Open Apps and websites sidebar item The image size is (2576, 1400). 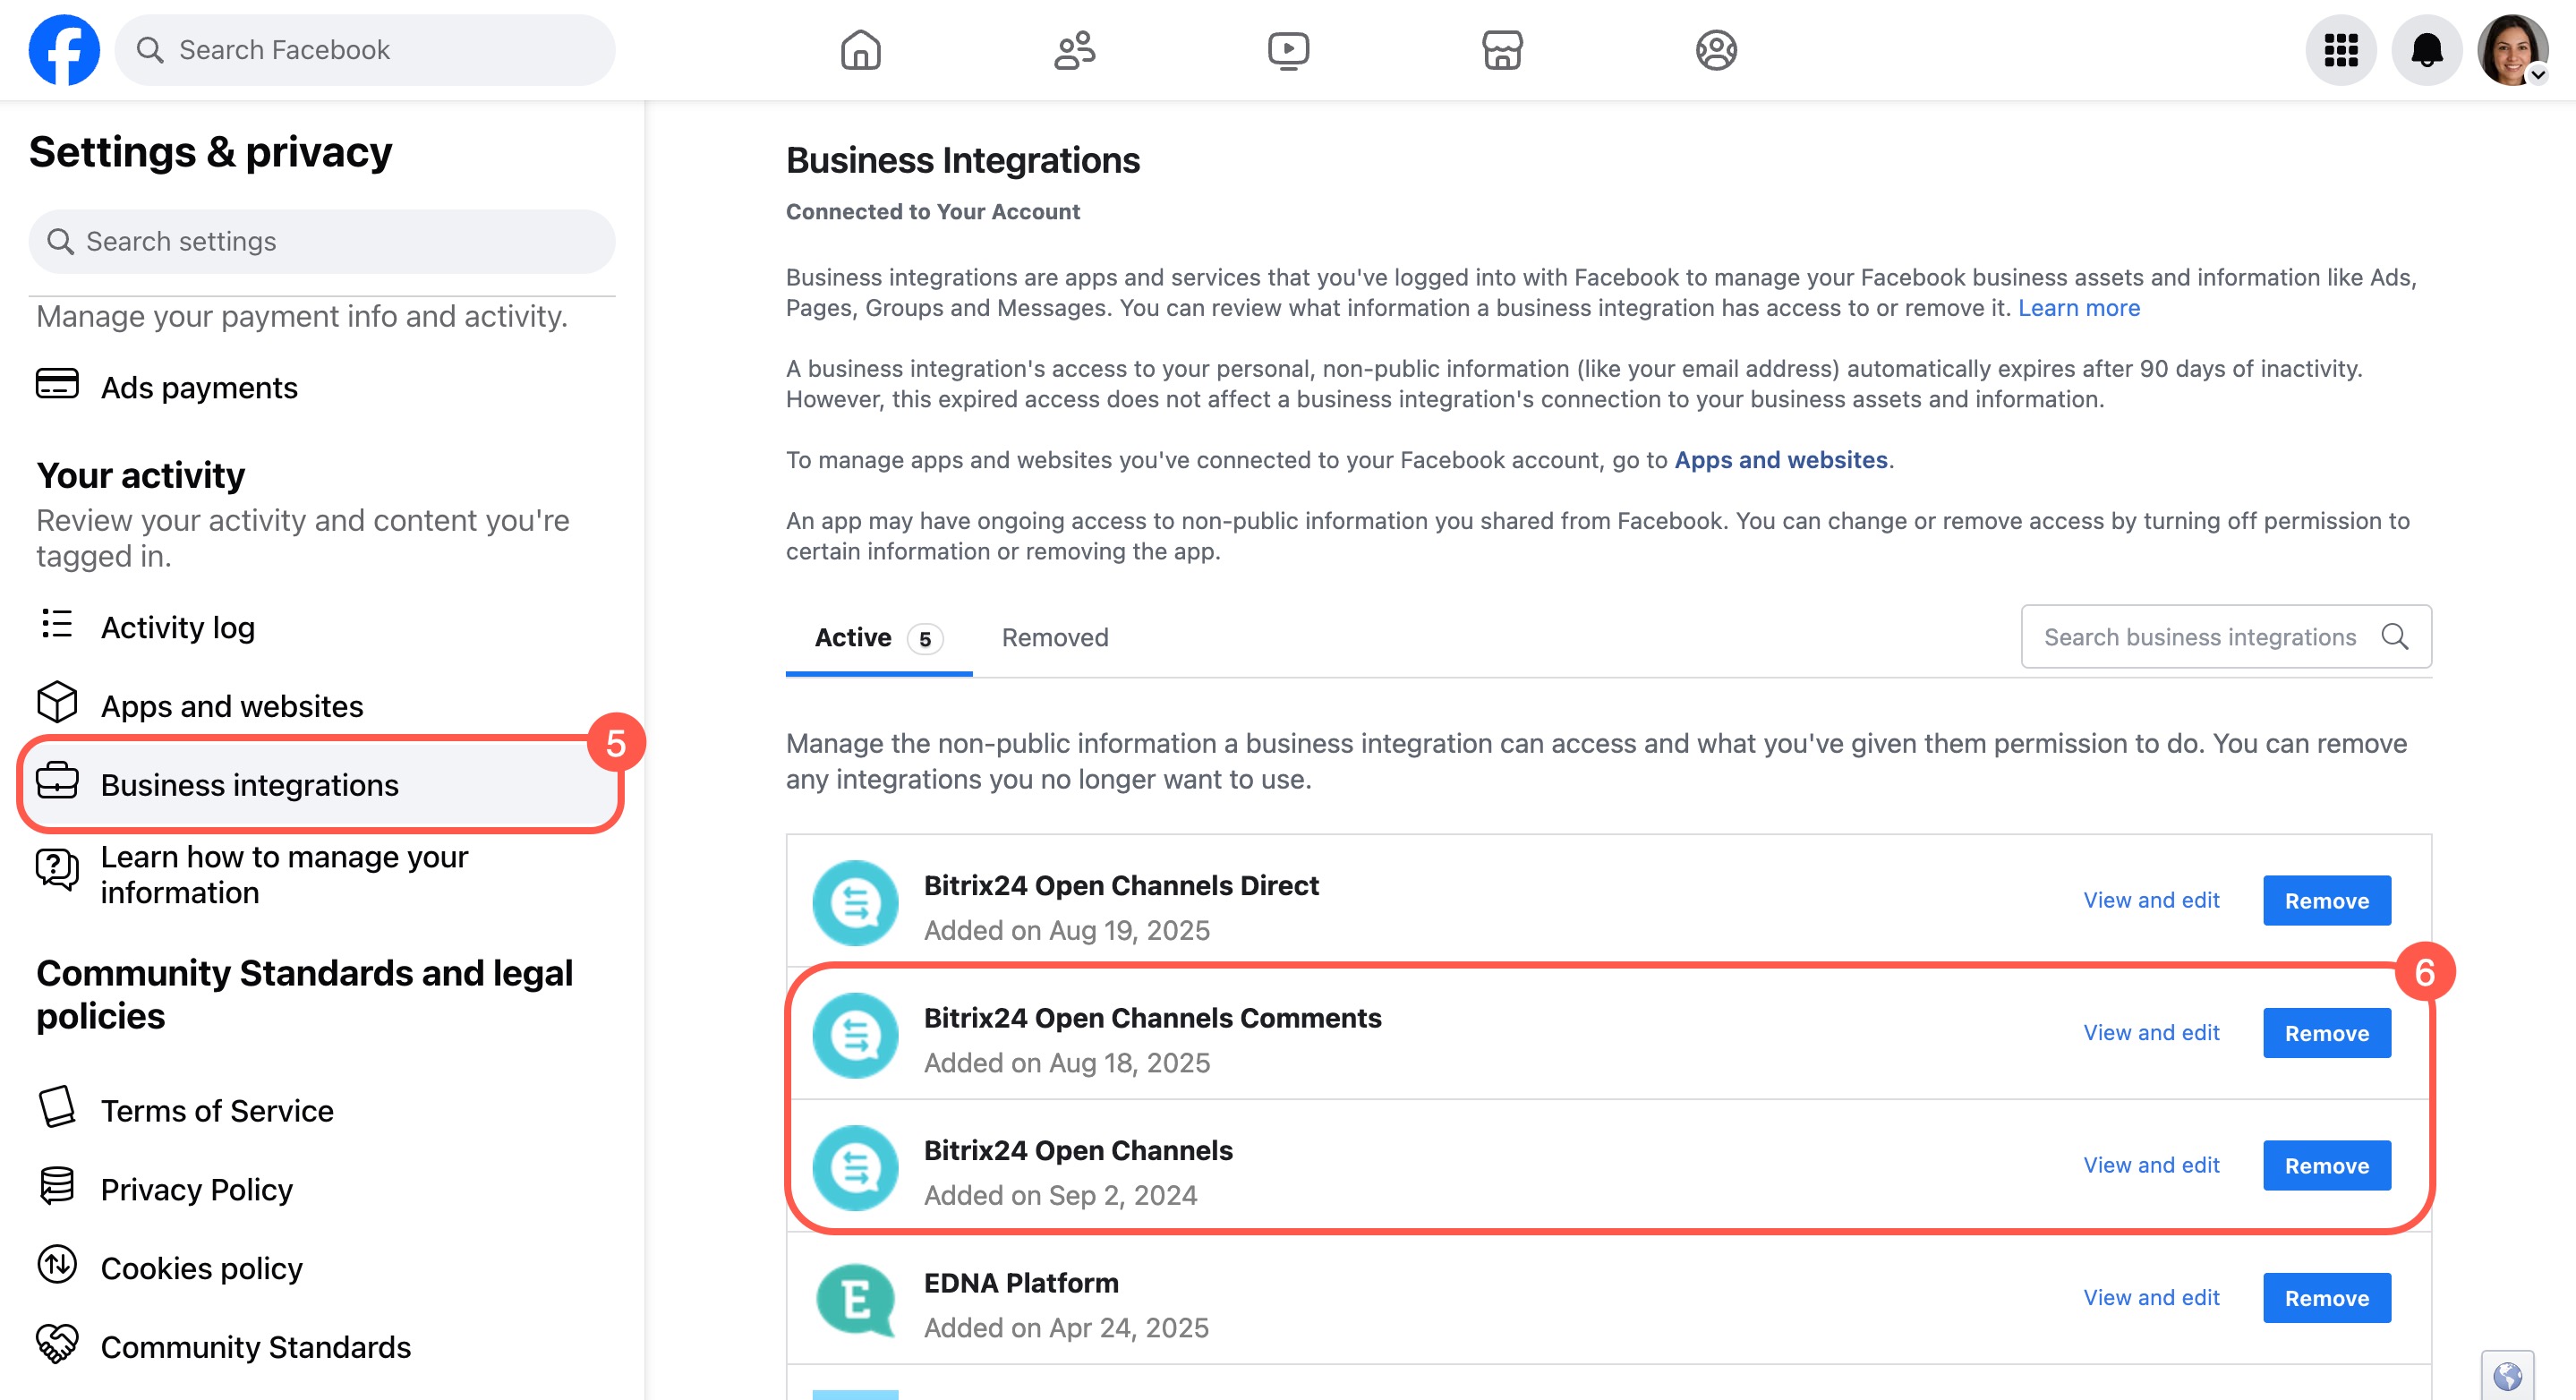[x=231, y=706]
